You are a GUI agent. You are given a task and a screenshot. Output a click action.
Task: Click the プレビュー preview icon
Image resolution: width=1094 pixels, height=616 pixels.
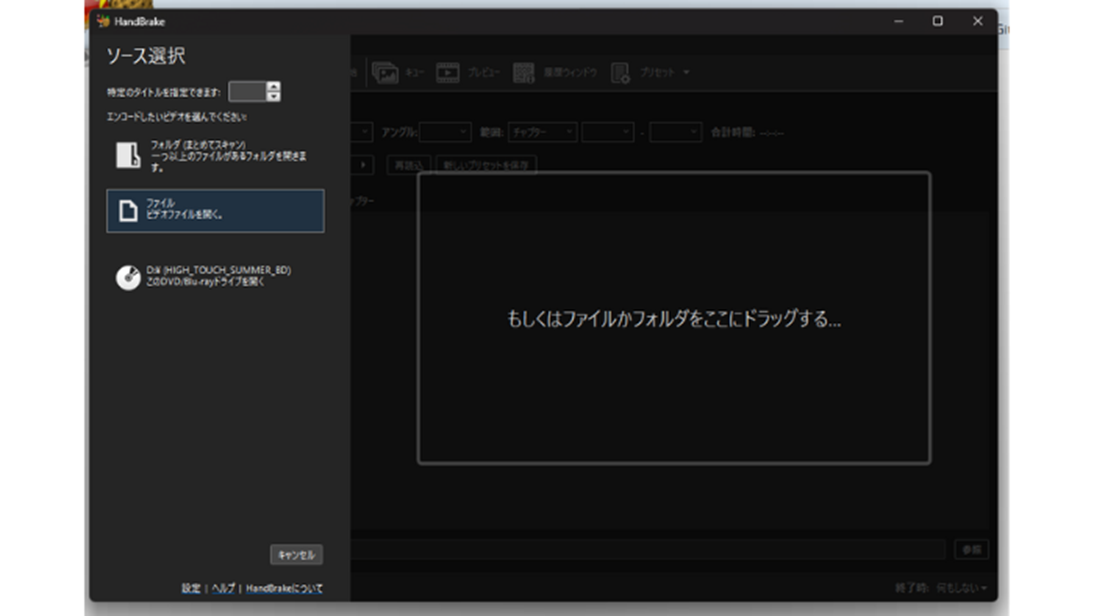click(x=448, y=73)
